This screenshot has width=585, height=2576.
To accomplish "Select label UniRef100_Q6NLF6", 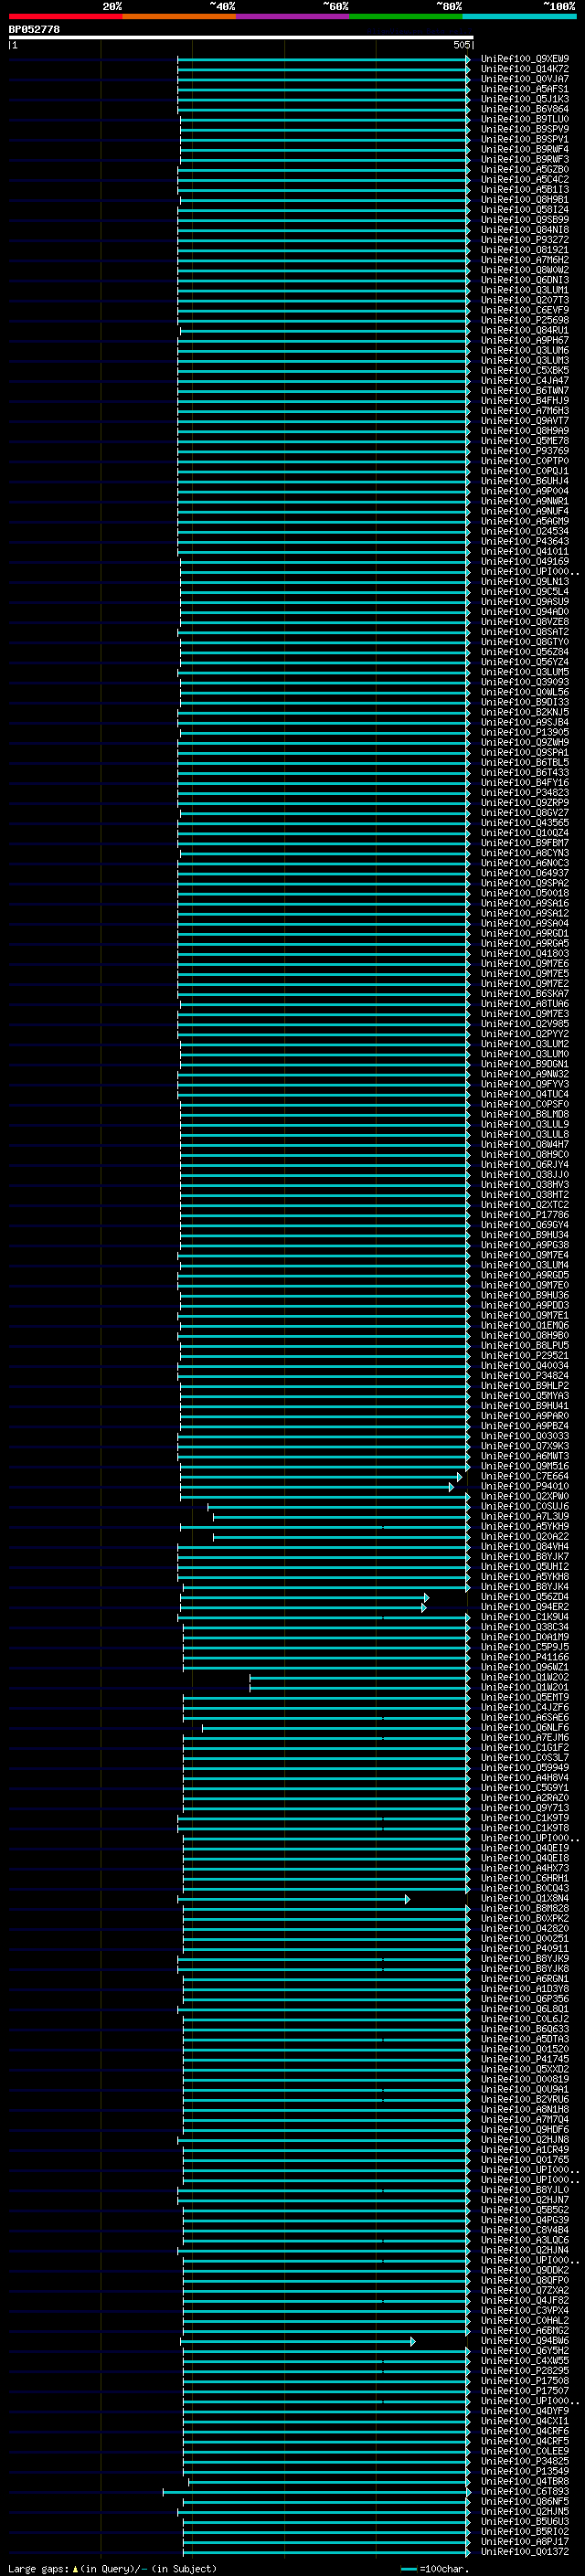I will click(524, 1727).
